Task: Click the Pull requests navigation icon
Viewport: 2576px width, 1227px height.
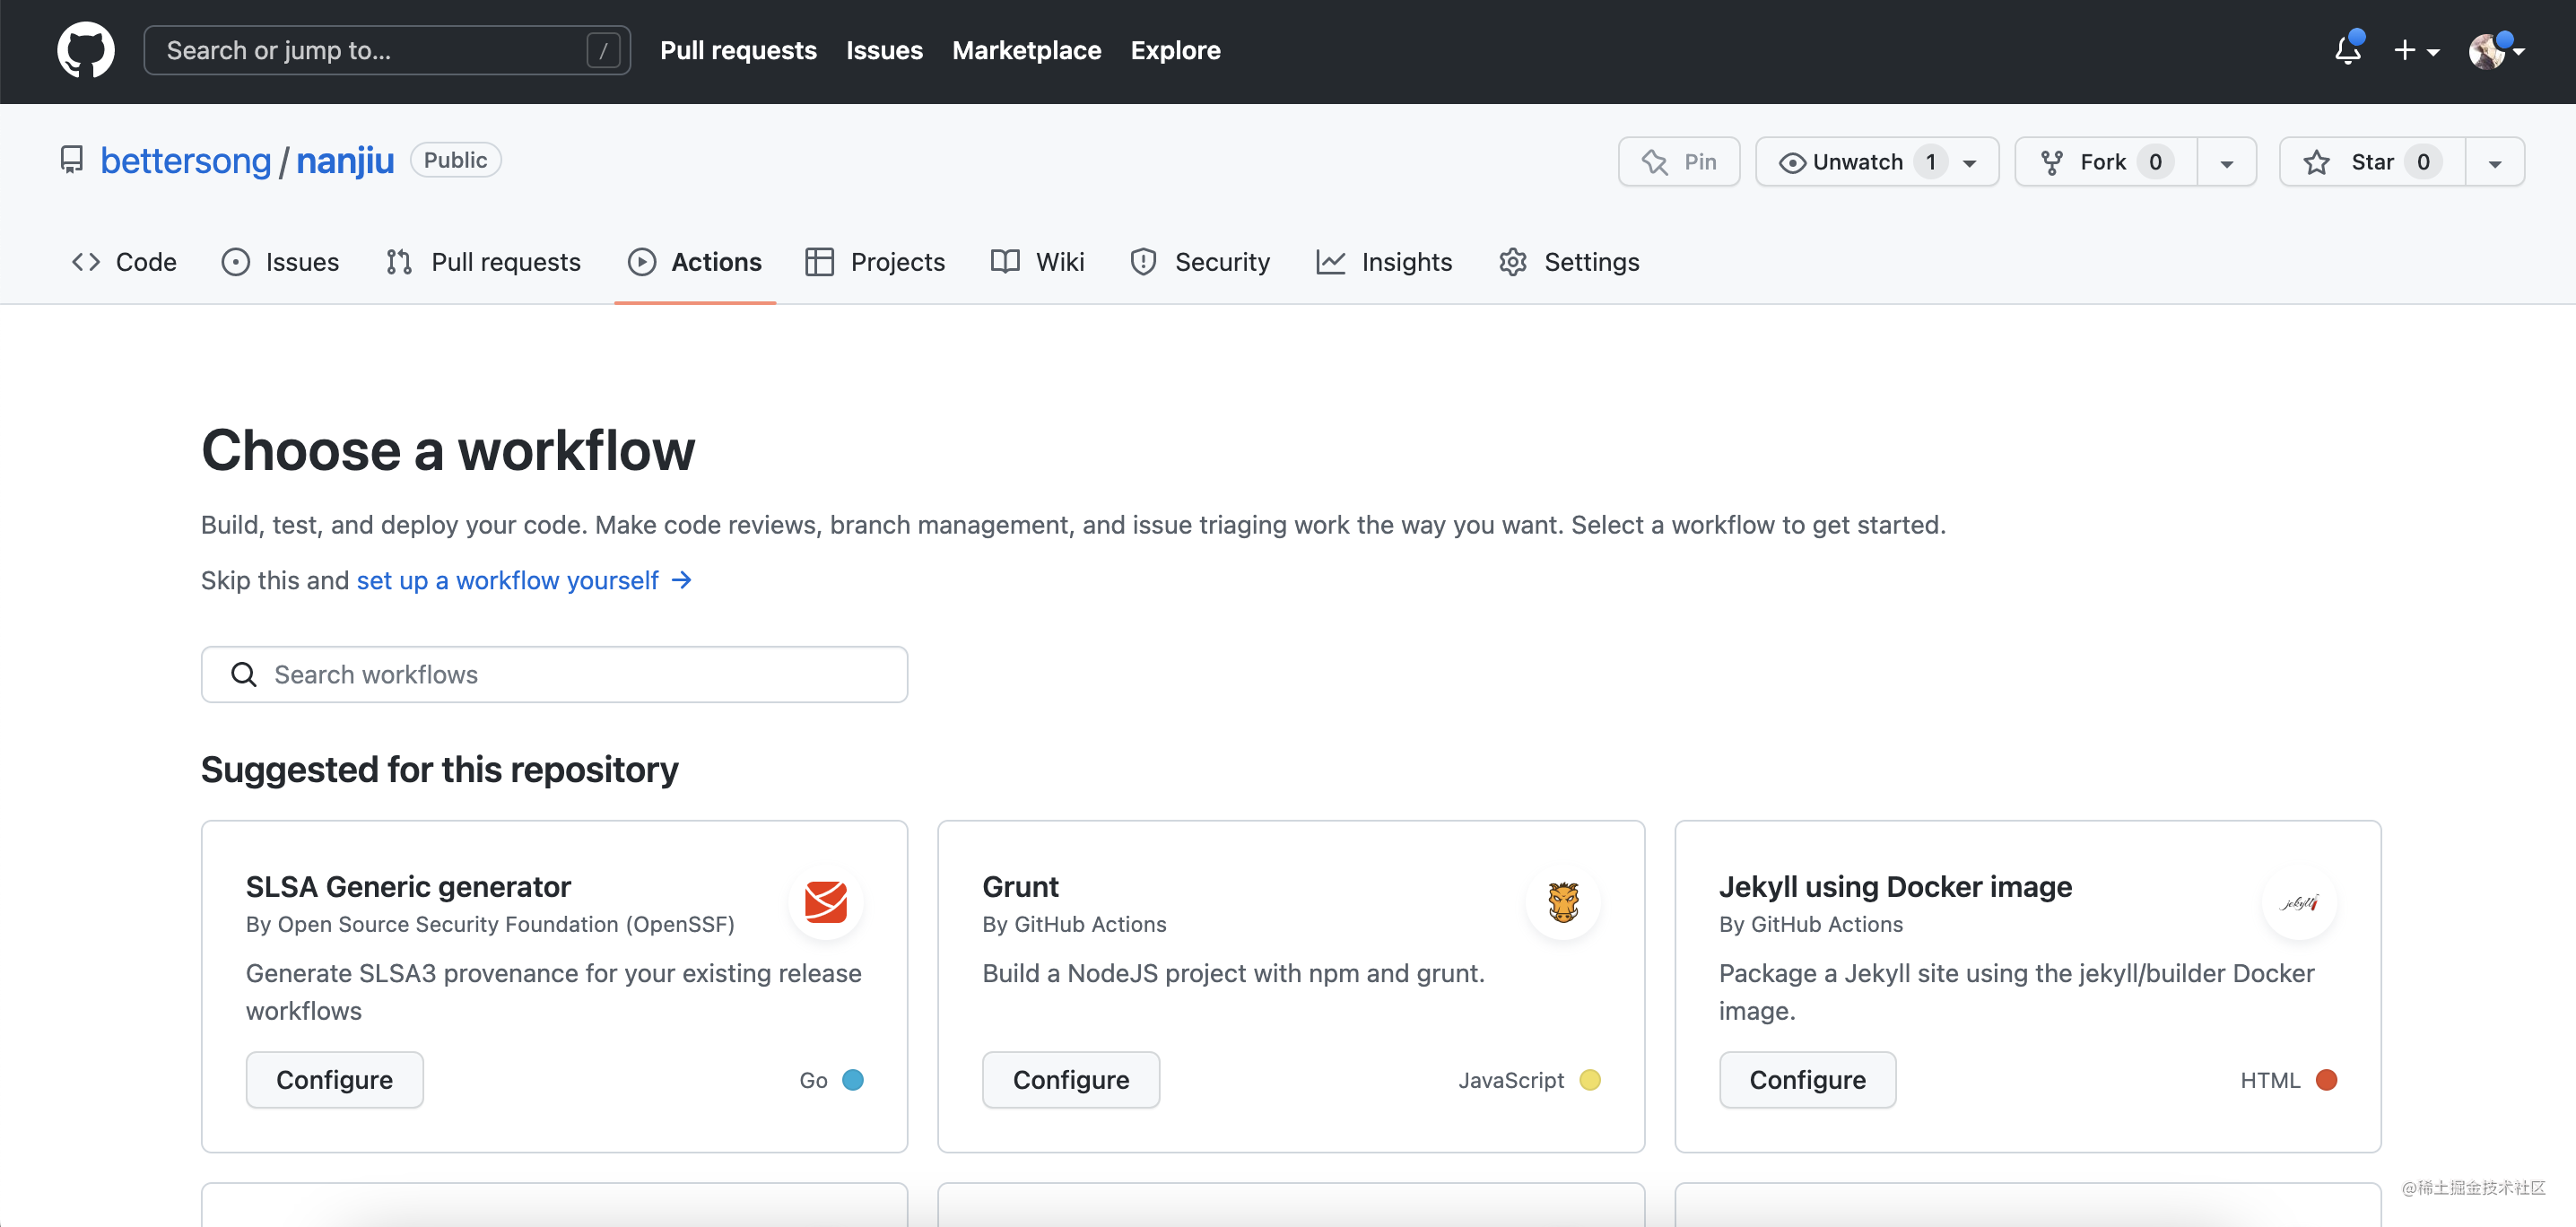Action: pos(399,261)
